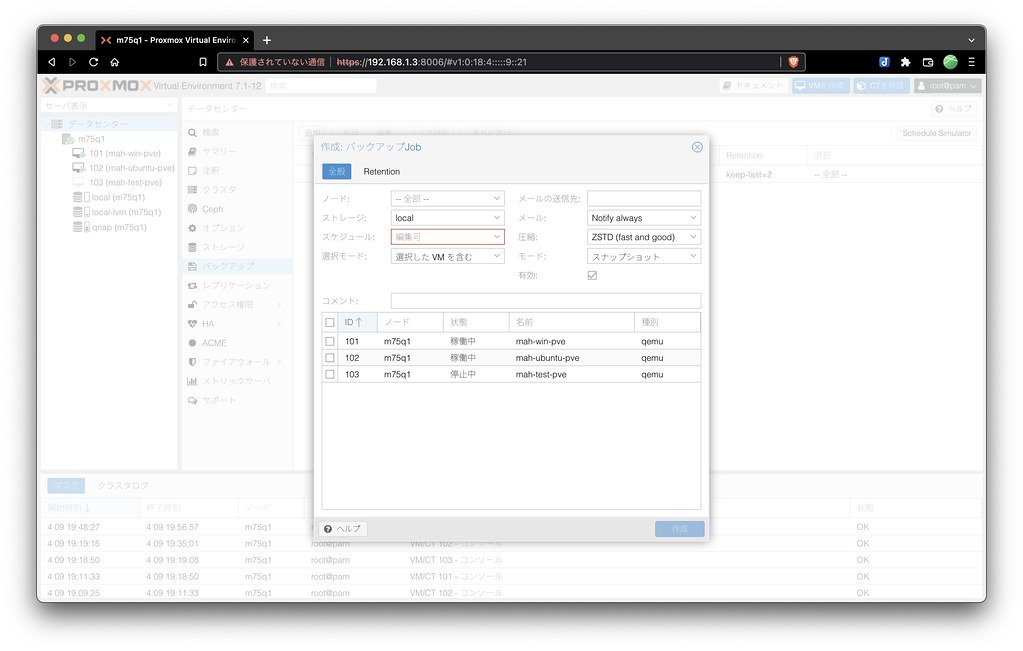Viewport: 1023px width, 651px height.
Task: Open the root@pam user dropdown
Action: pyautogui.click(x=947, y=85)
